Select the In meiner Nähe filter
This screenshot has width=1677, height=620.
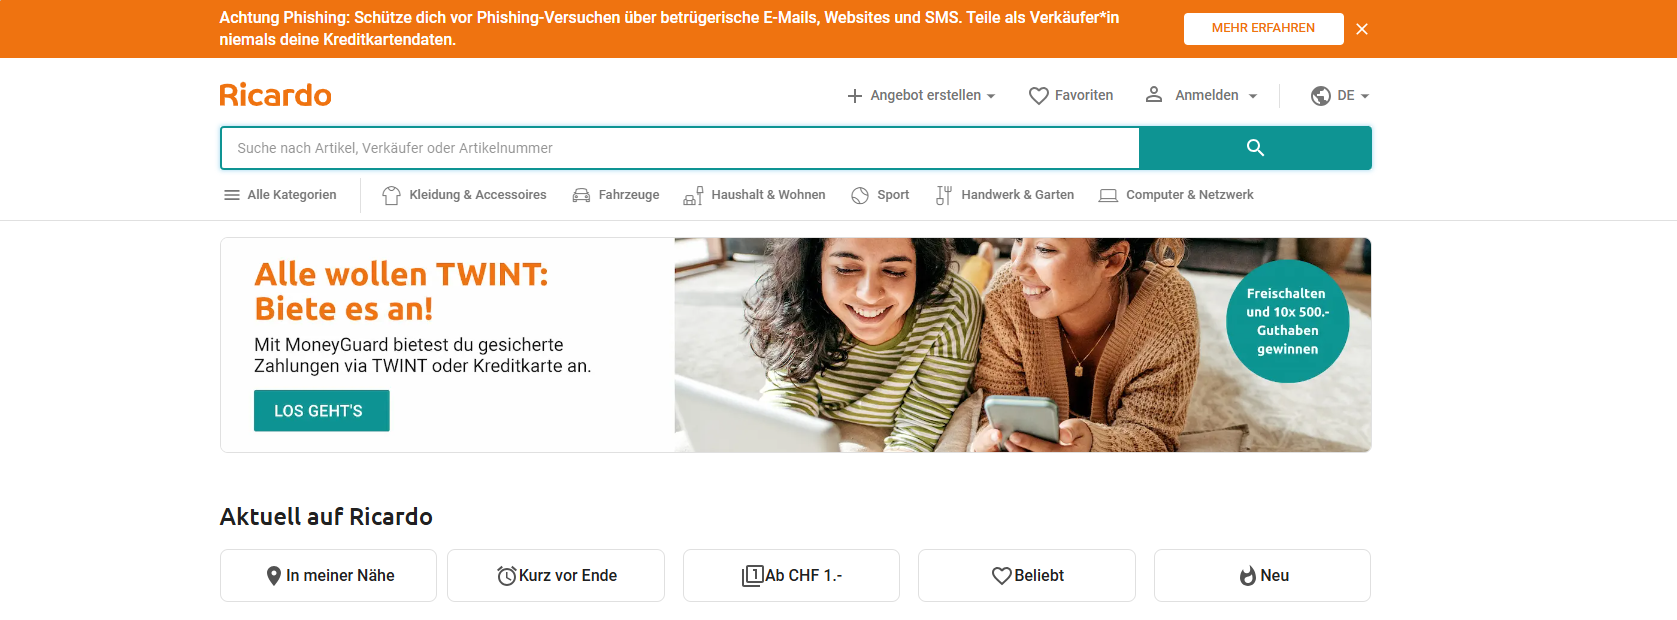point(328,575)
